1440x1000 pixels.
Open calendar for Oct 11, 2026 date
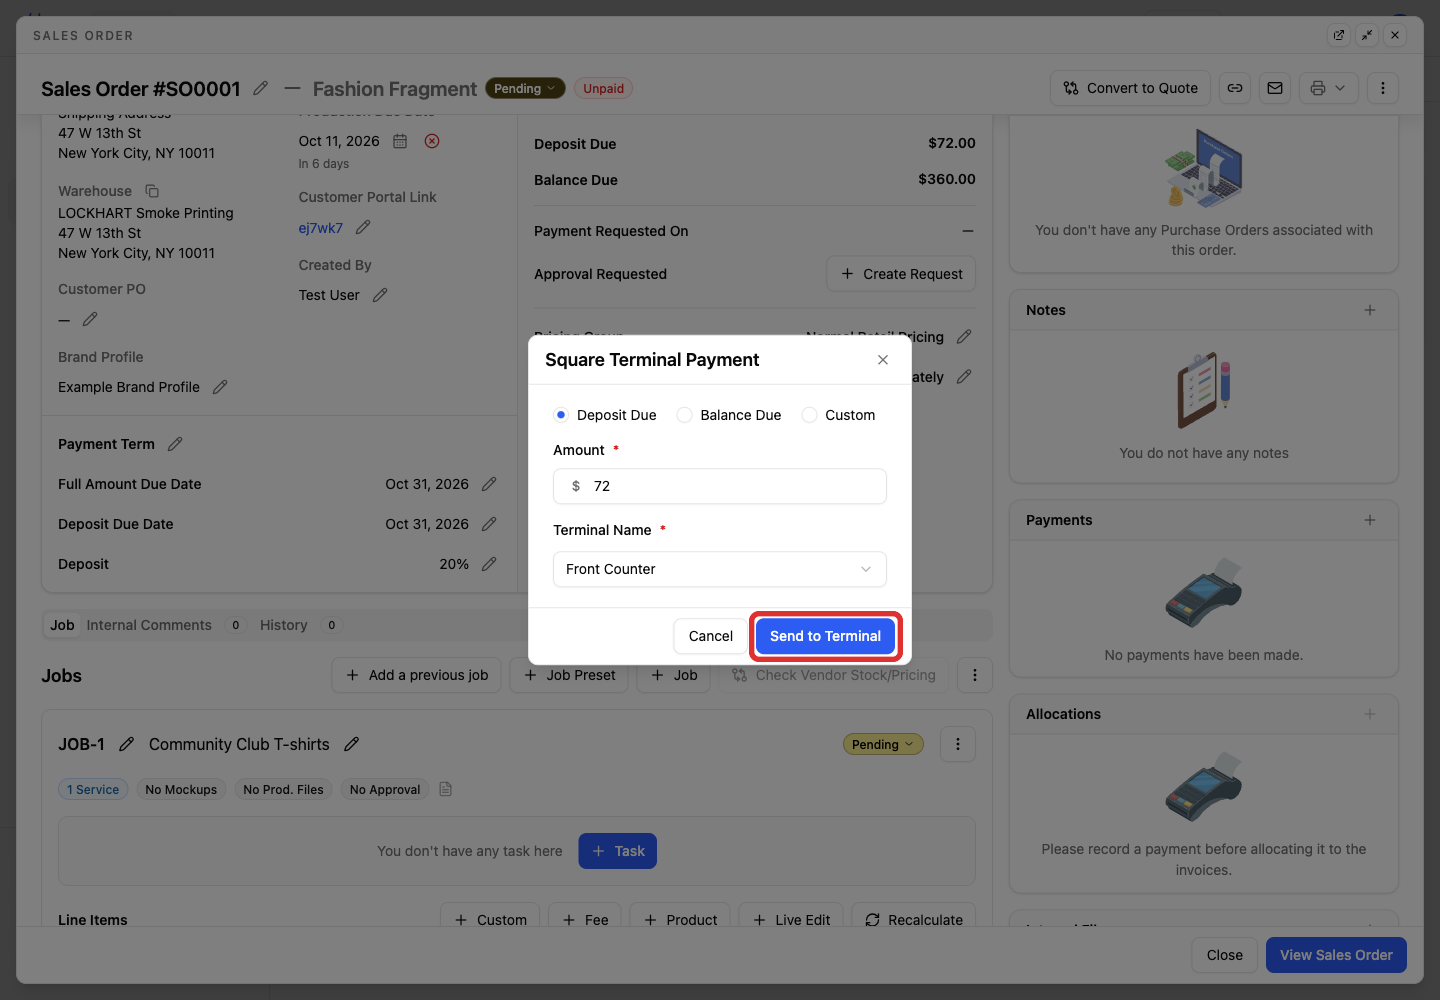pos(400,141)
